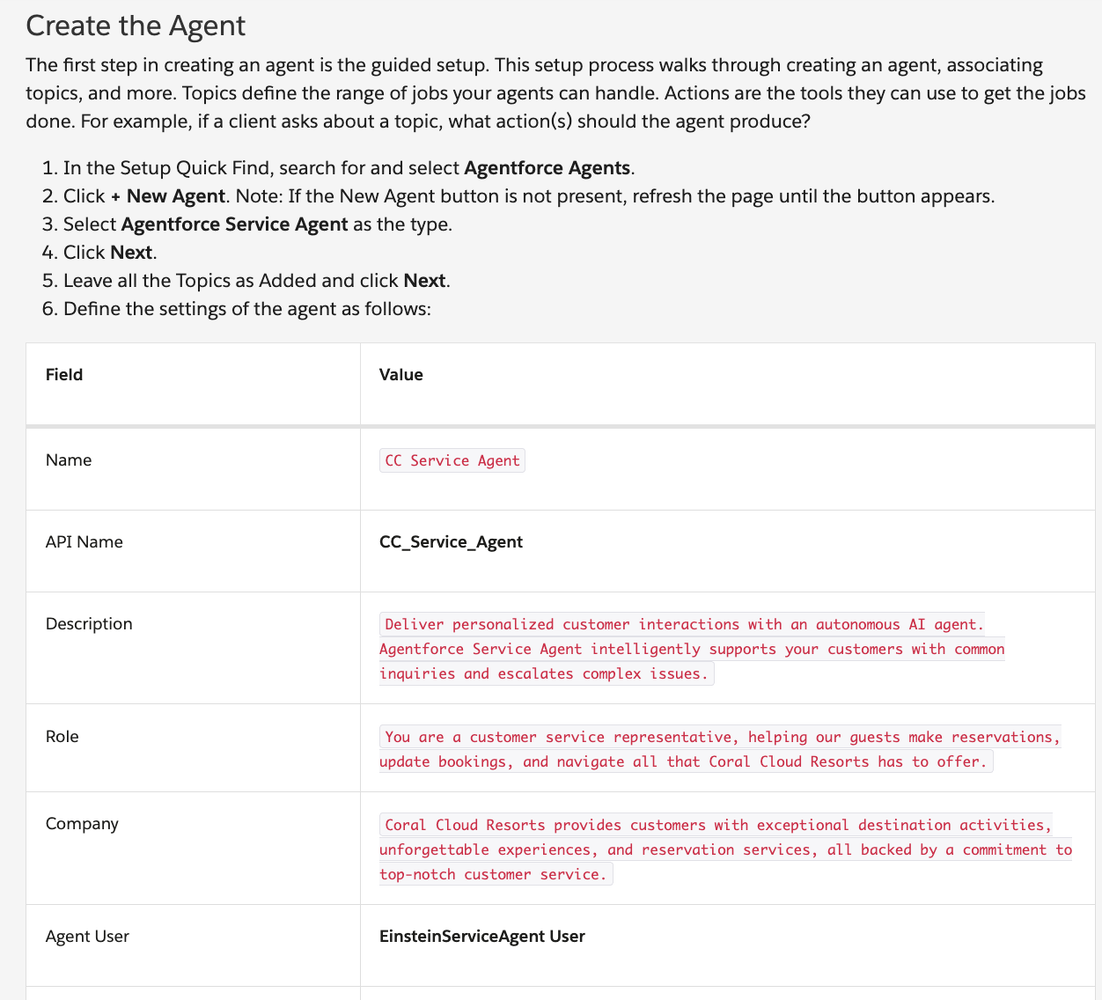Click the "Name" field label in table
Screen dimensions: 1102x1000
(x=68, y=460)
